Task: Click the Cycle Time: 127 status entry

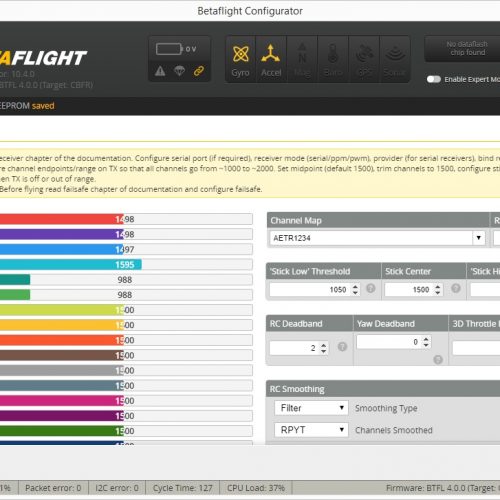Action: pos(182,488)
